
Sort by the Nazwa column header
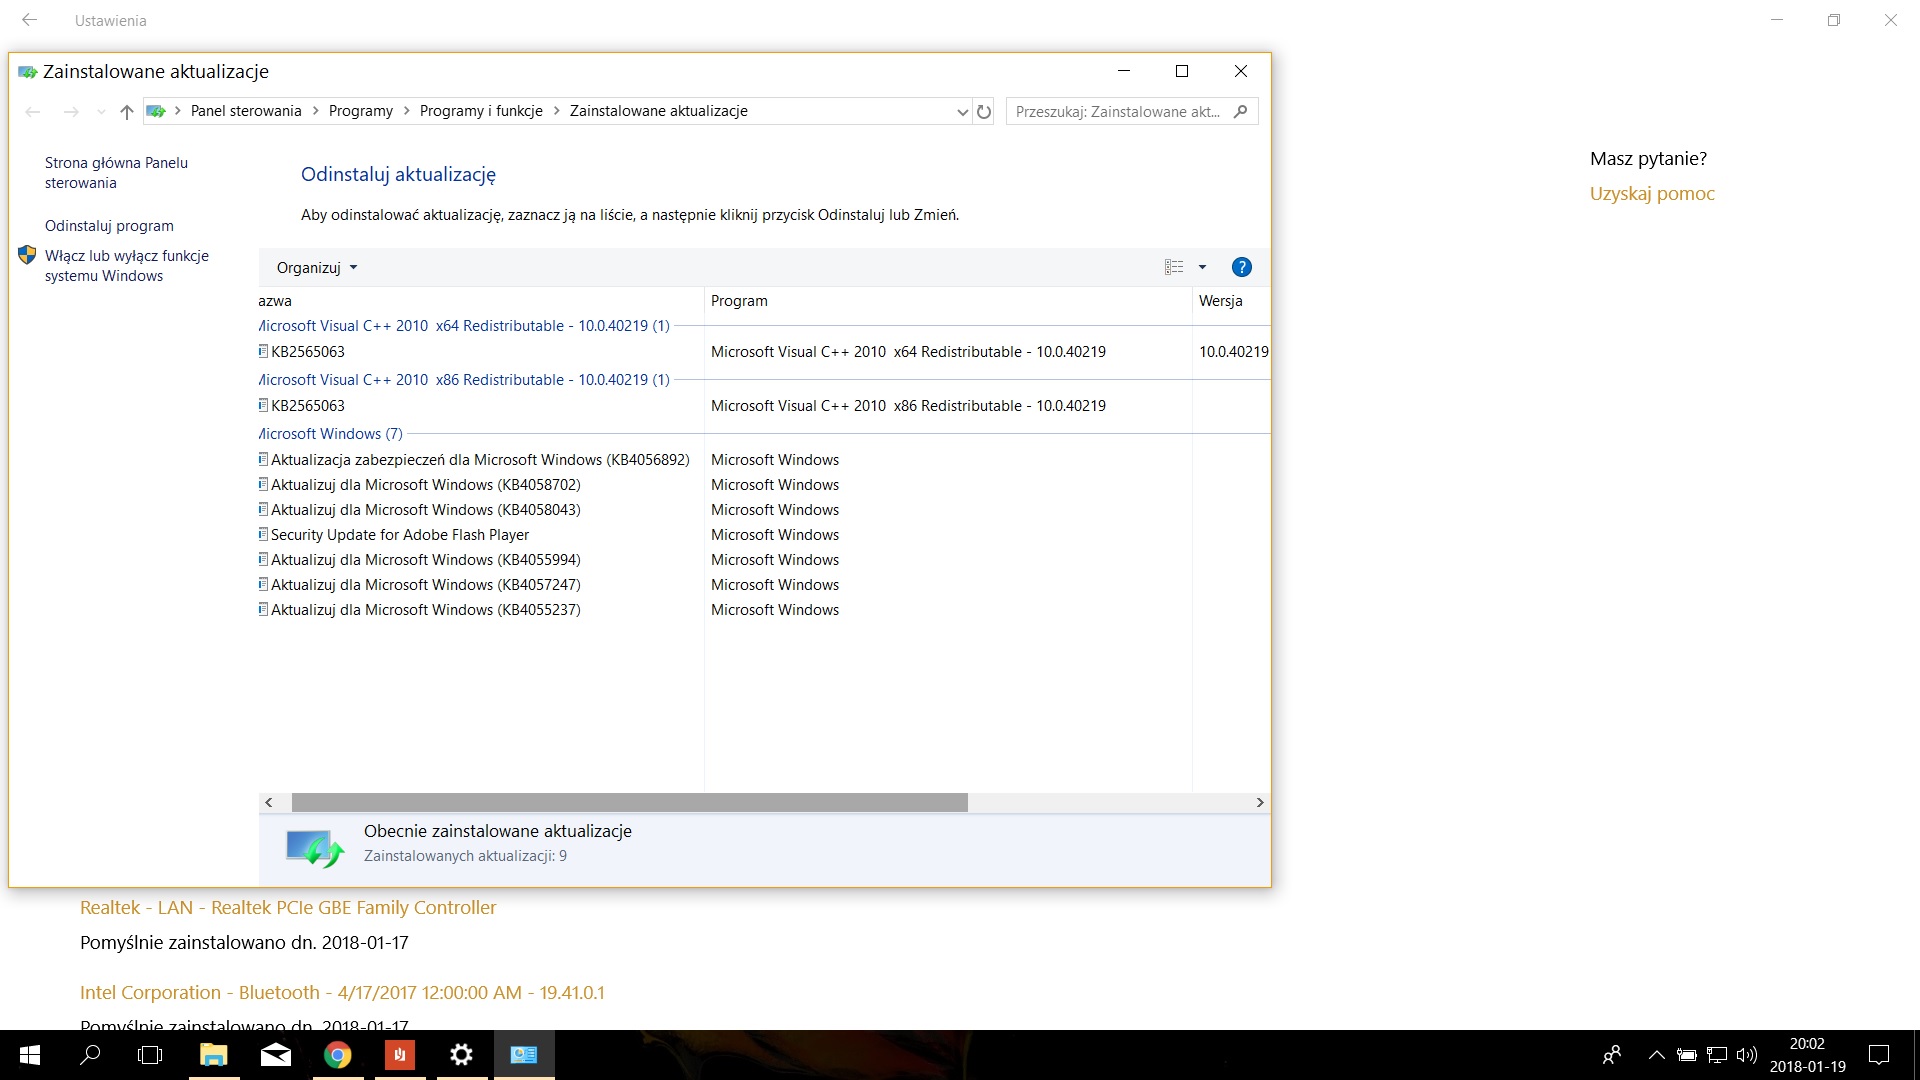pos(481,301)
